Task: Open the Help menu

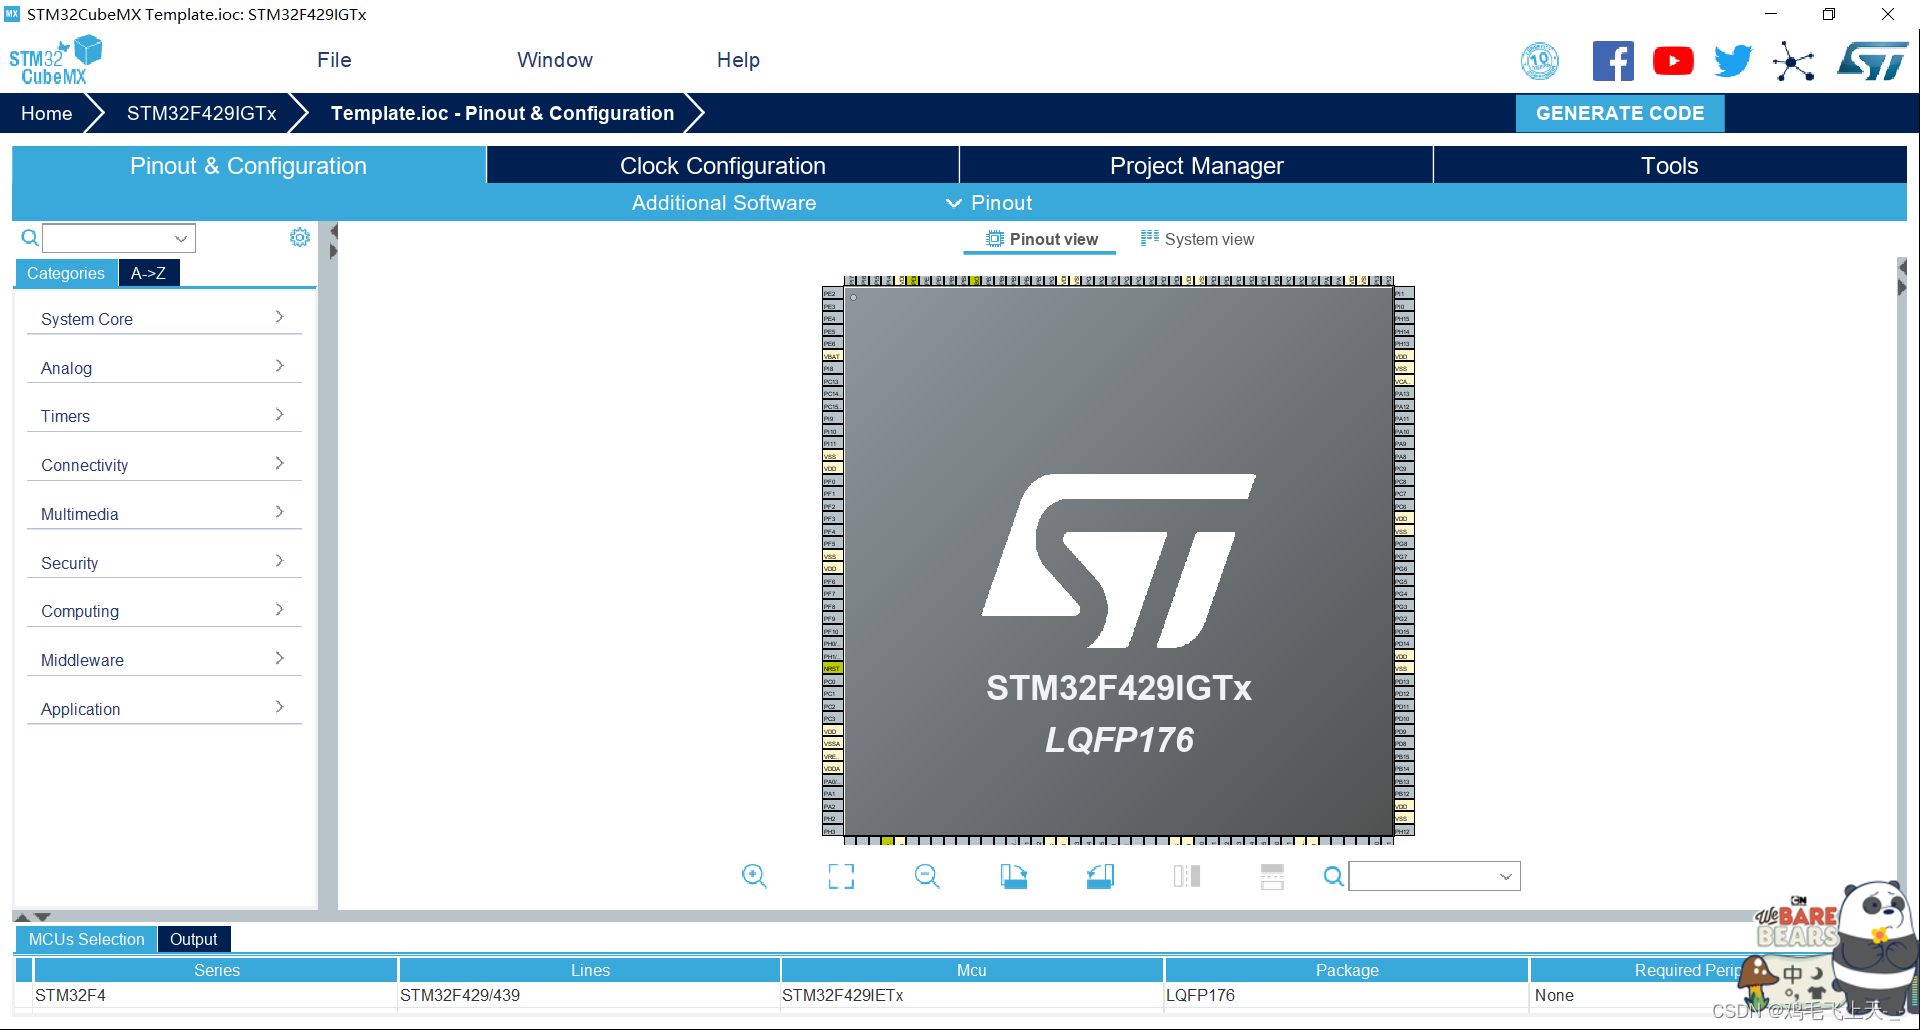Action: click(x=738, y=60)
